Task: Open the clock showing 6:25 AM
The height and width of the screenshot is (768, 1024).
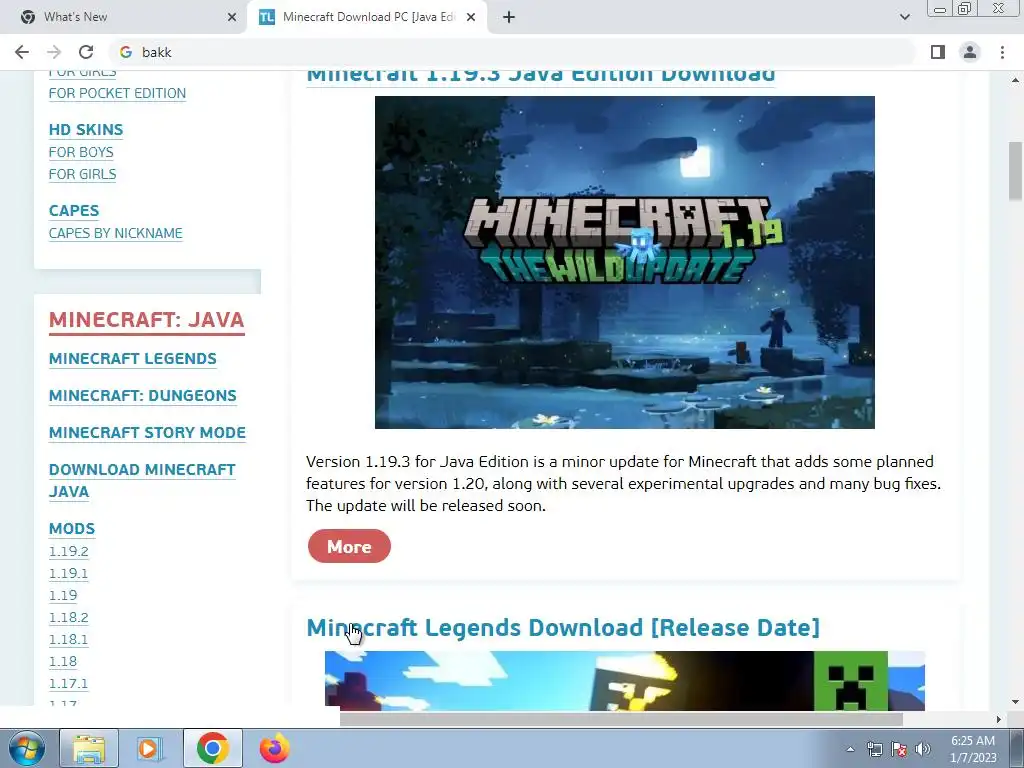Action: (973, 749)
